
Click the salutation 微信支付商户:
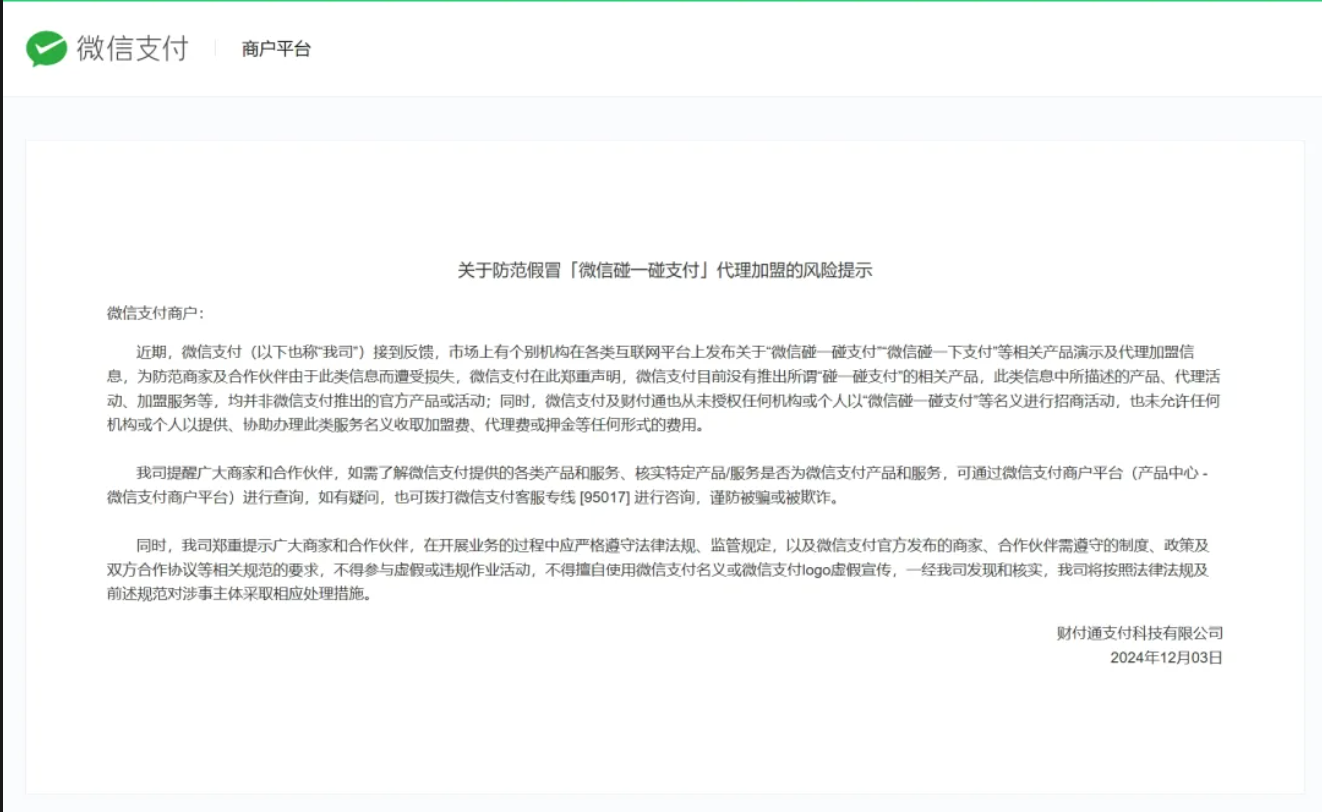pos(155,313)
